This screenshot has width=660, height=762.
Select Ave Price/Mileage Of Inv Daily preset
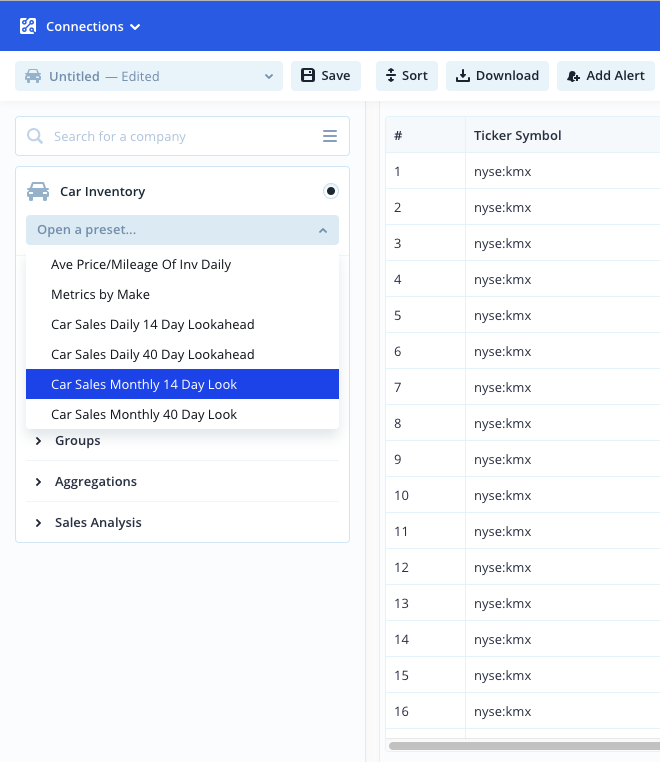click(x=182, y=264)
